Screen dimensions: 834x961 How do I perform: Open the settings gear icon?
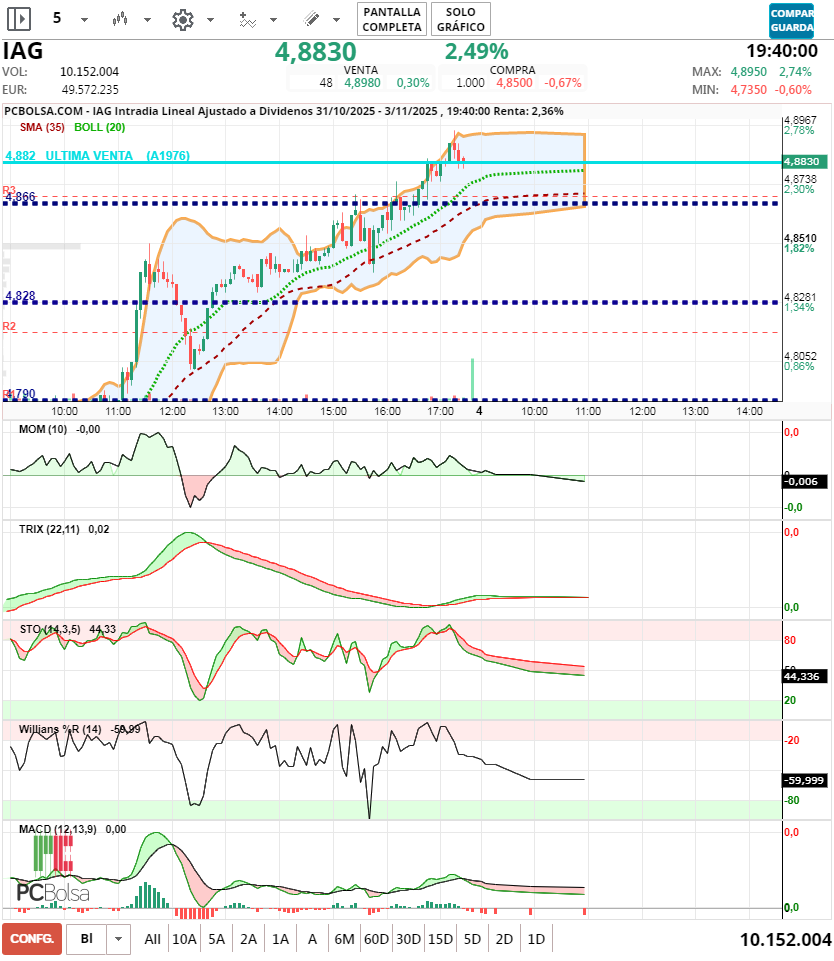(x=182, y=19)
